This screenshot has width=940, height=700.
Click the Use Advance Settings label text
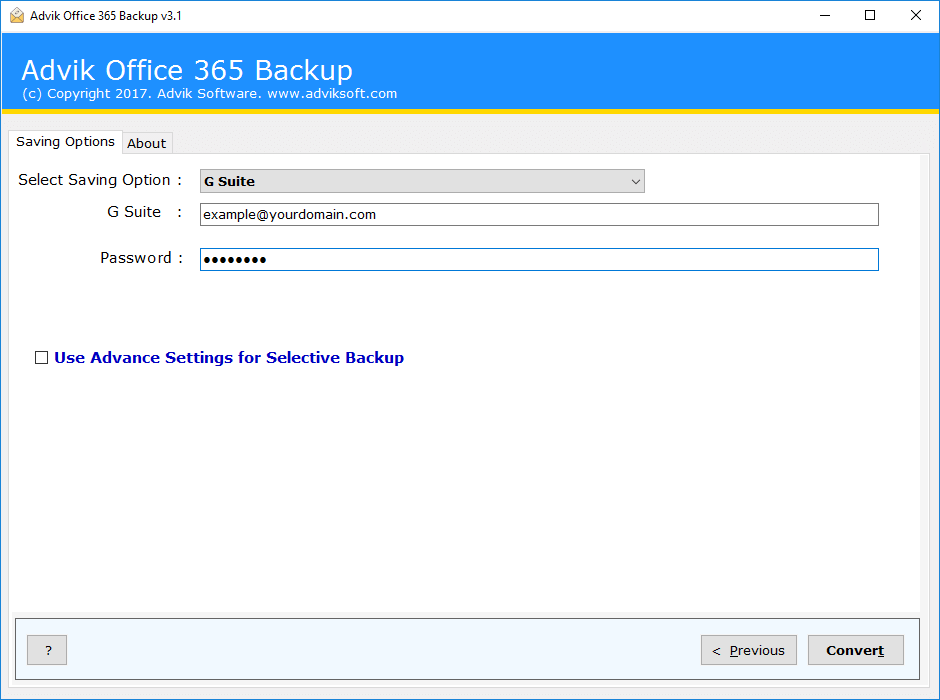[x=229, y=358]
